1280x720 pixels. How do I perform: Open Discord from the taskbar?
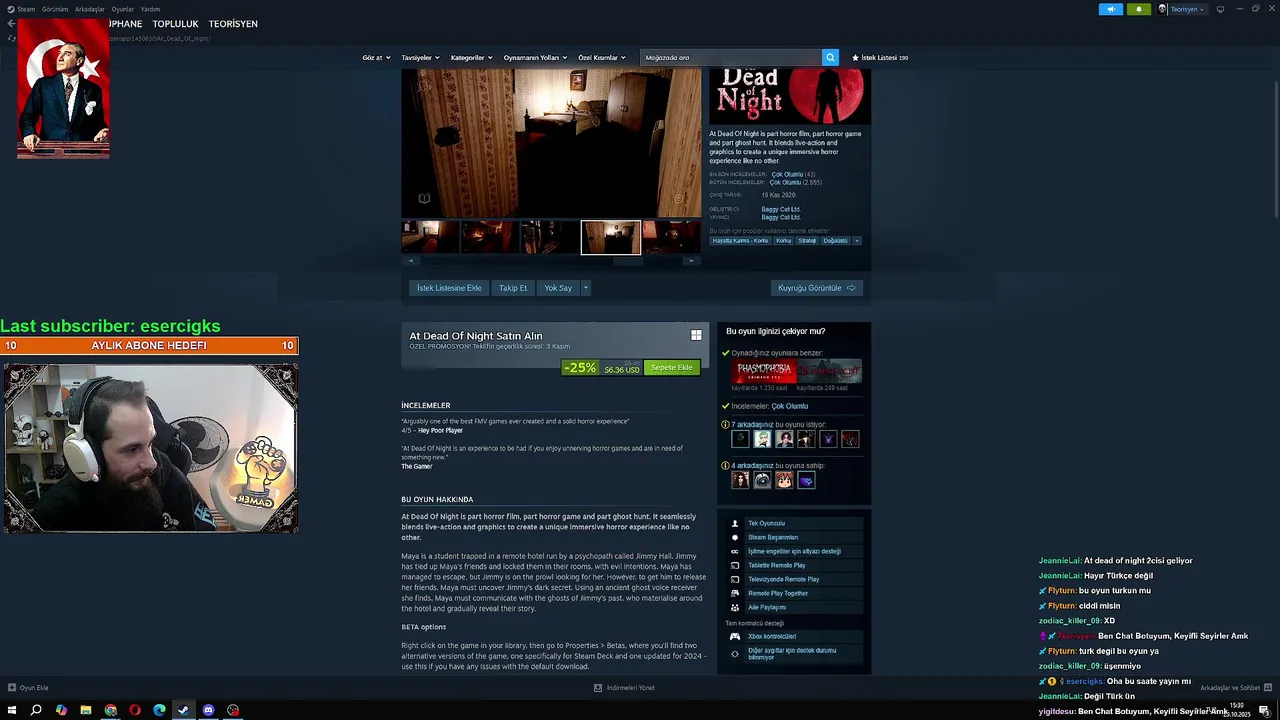[x=208, y=710]
